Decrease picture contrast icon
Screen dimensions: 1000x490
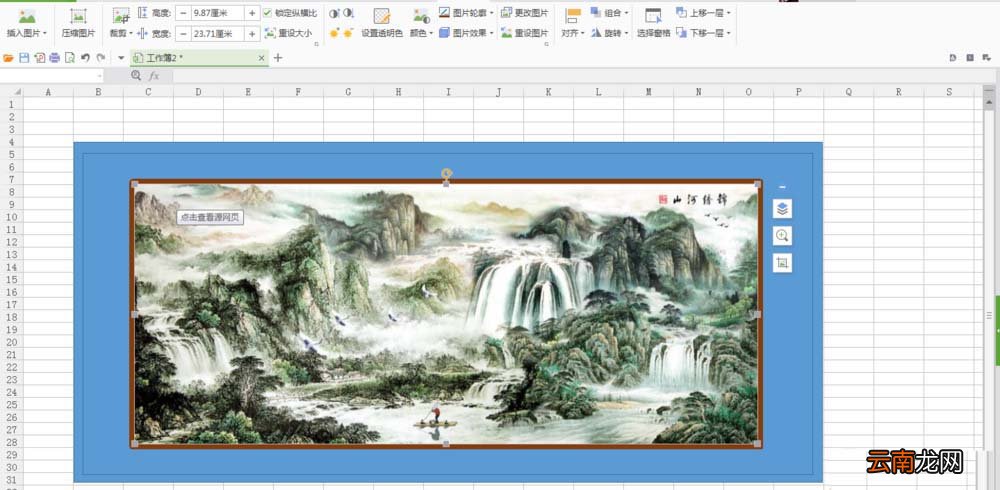point(348,13)
